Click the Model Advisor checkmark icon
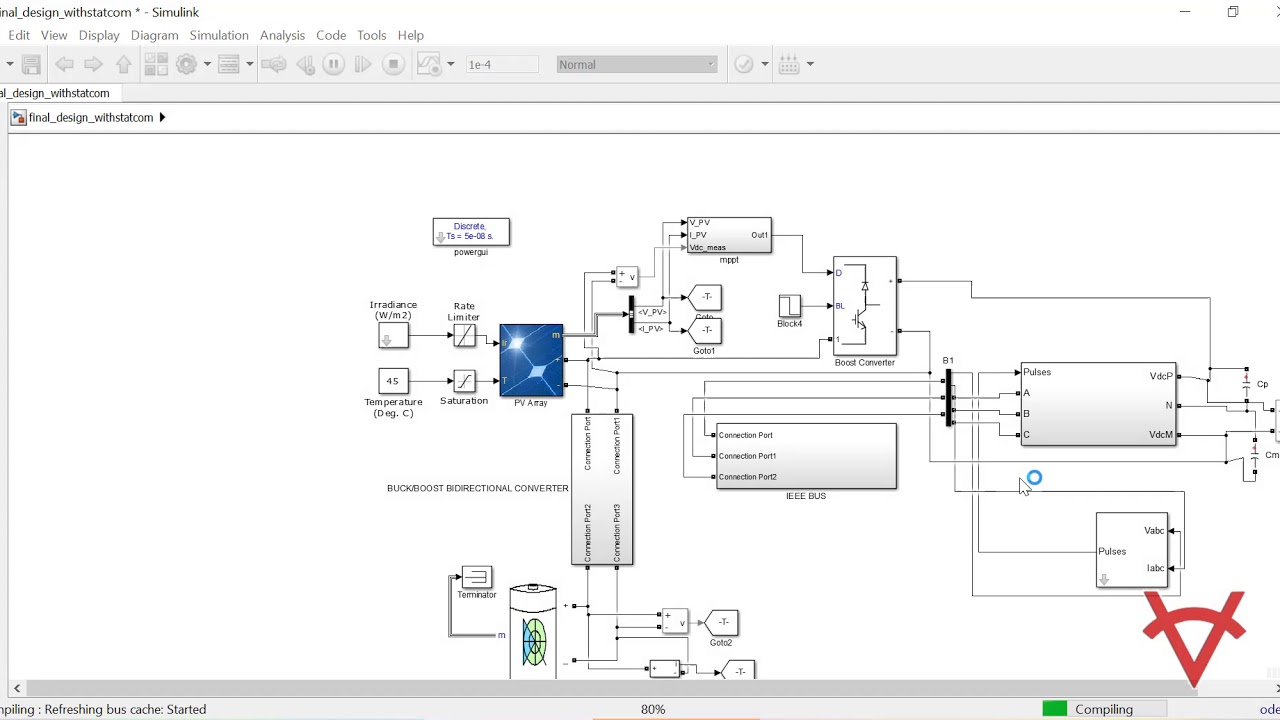 pos(744,64)
